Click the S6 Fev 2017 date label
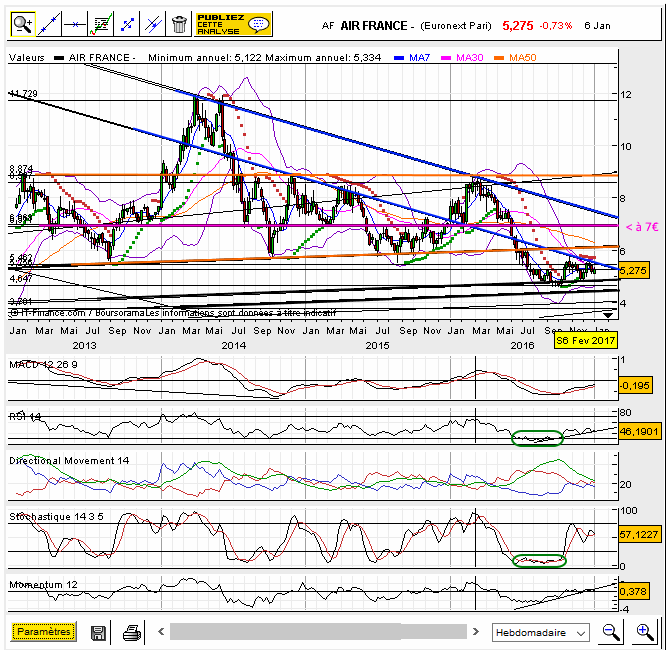666x650 pixels. pos(586,340)
